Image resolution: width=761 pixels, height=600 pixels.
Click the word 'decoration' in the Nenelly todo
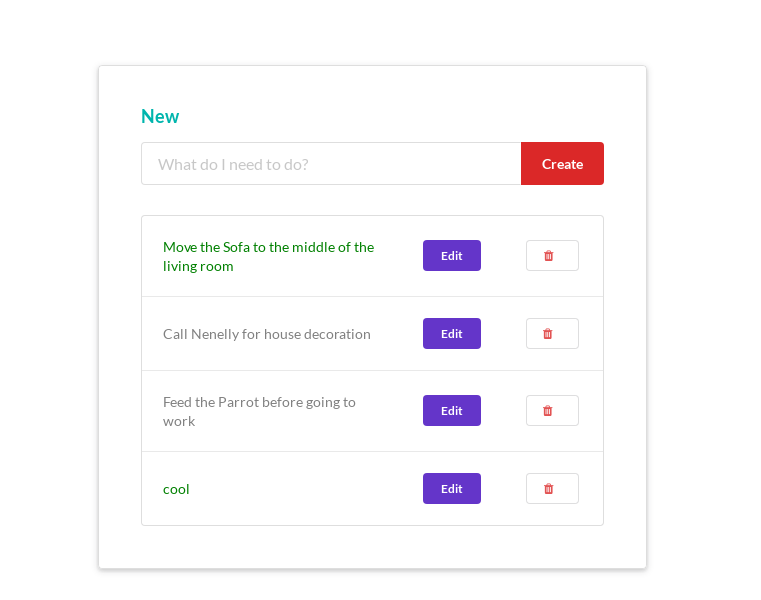click(335, 334)
